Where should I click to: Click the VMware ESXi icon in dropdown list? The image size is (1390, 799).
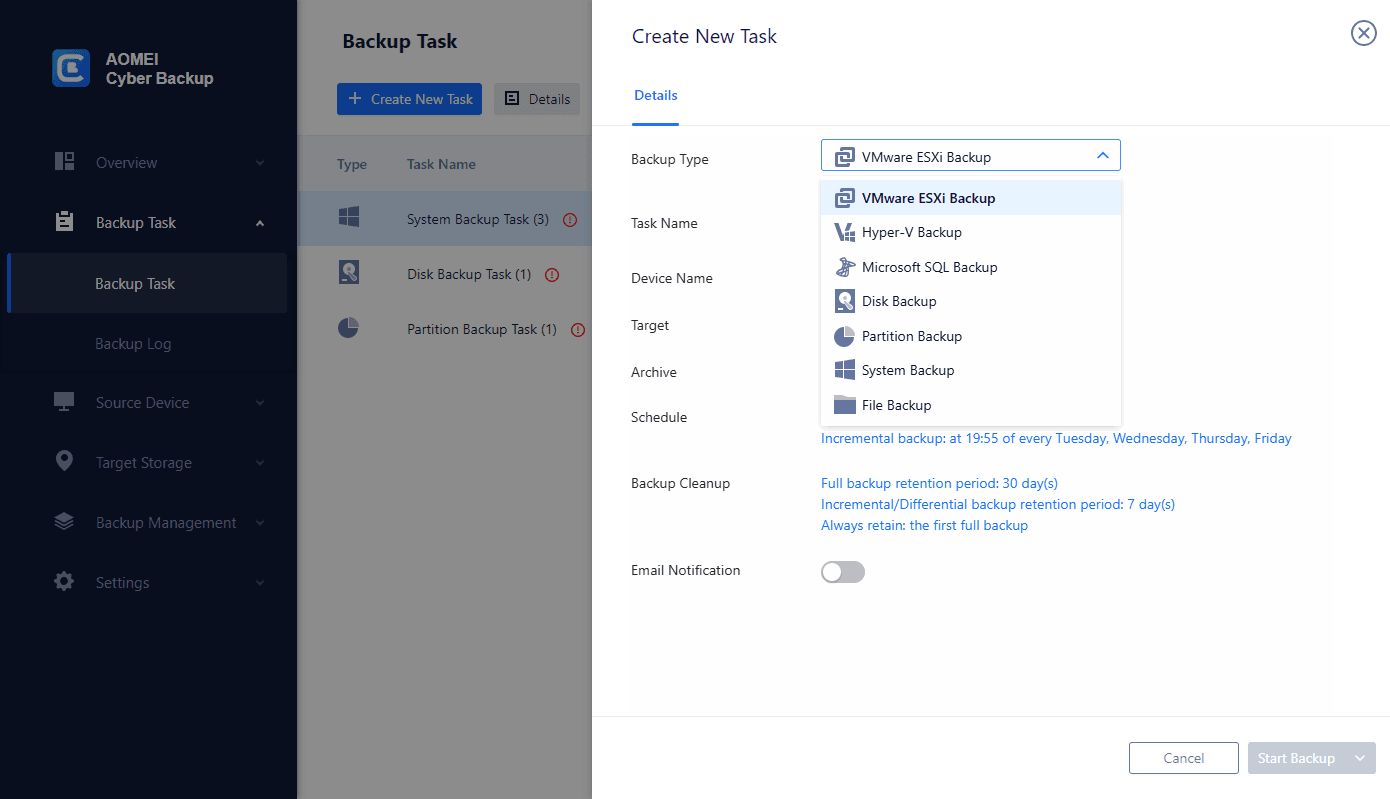point(845,198)
